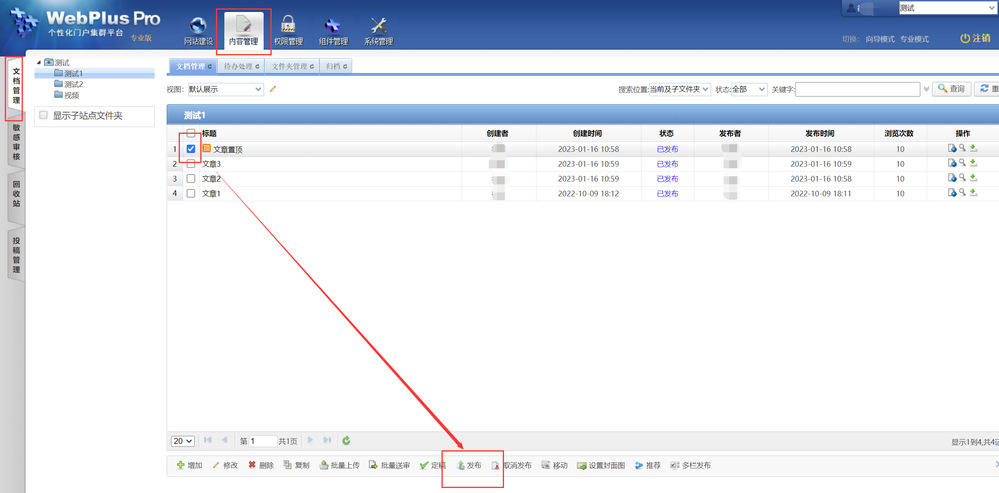This screenshot has height=493, width=999.
Task: Open 网站建设 globe icon in top navigation
Action: (x=198, y=28)
